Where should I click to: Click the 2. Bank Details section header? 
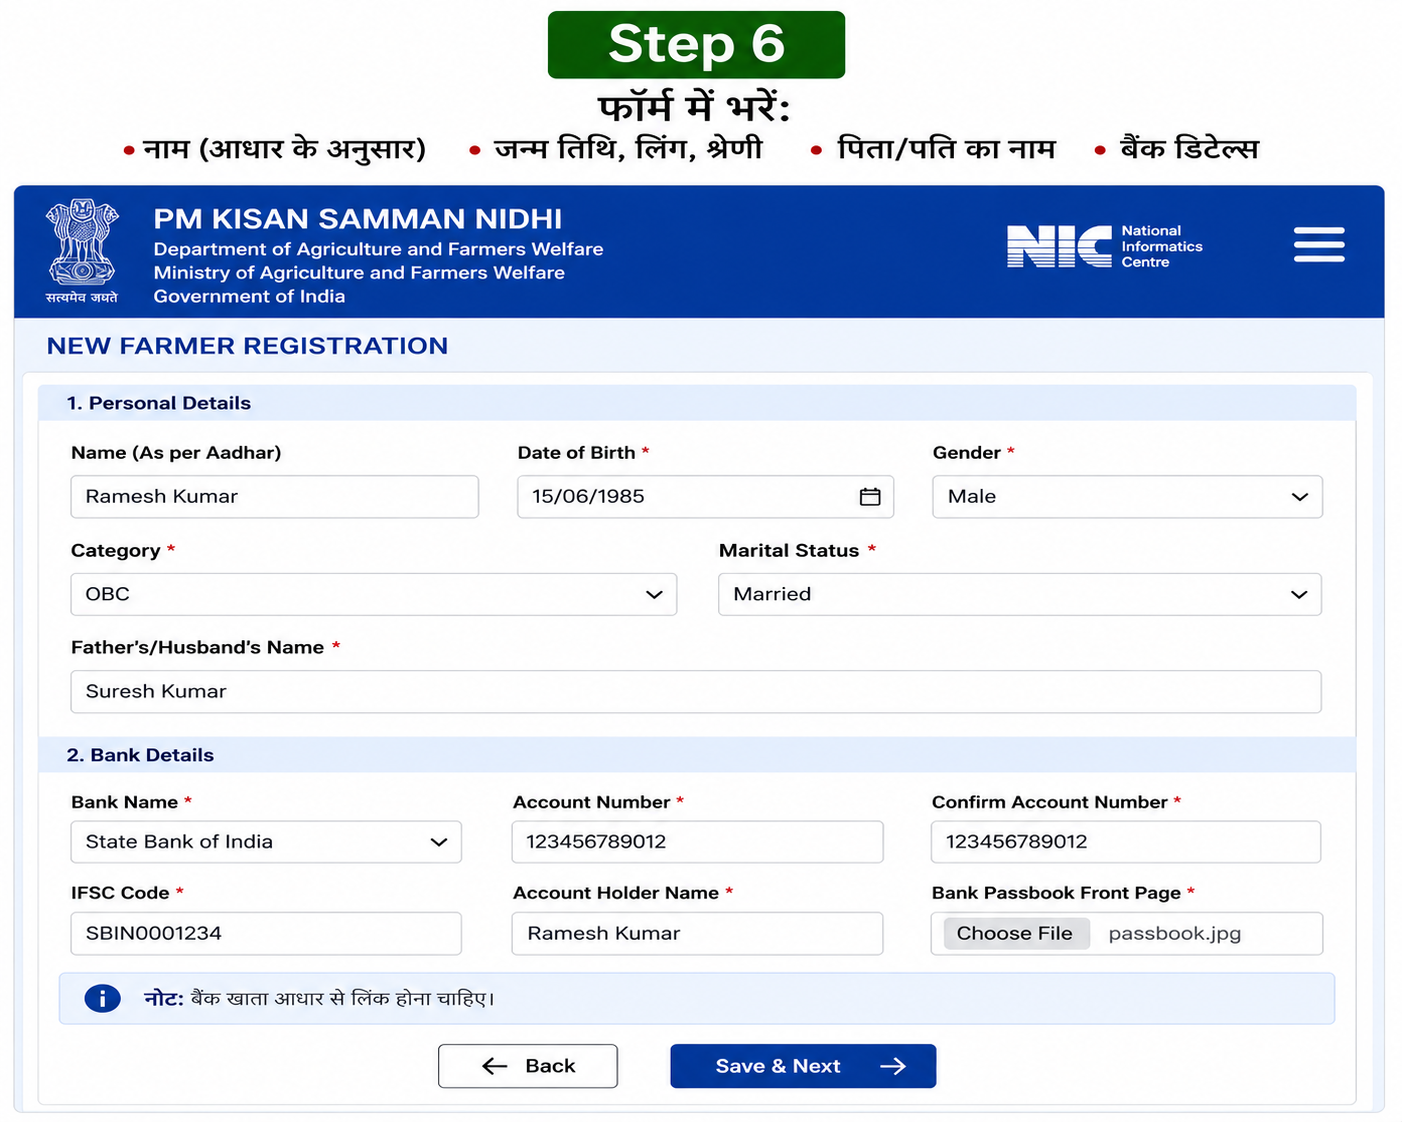[x=697, y=755]
